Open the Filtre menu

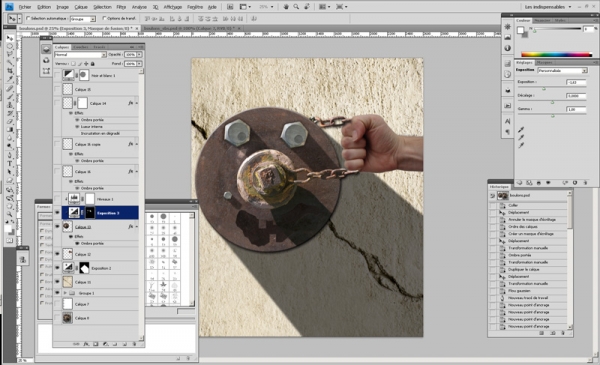[x=121, y=7]
